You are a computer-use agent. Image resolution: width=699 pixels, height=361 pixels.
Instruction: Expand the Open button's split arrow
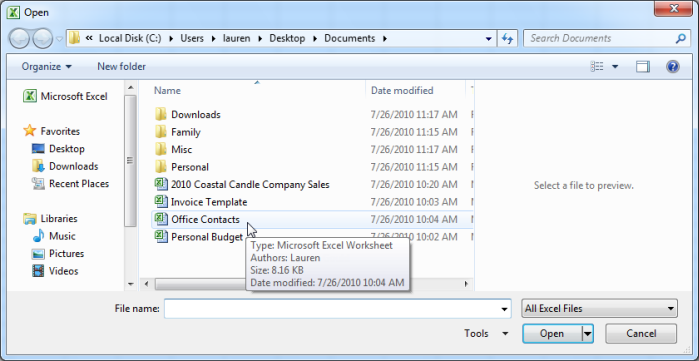pos(588,333)
